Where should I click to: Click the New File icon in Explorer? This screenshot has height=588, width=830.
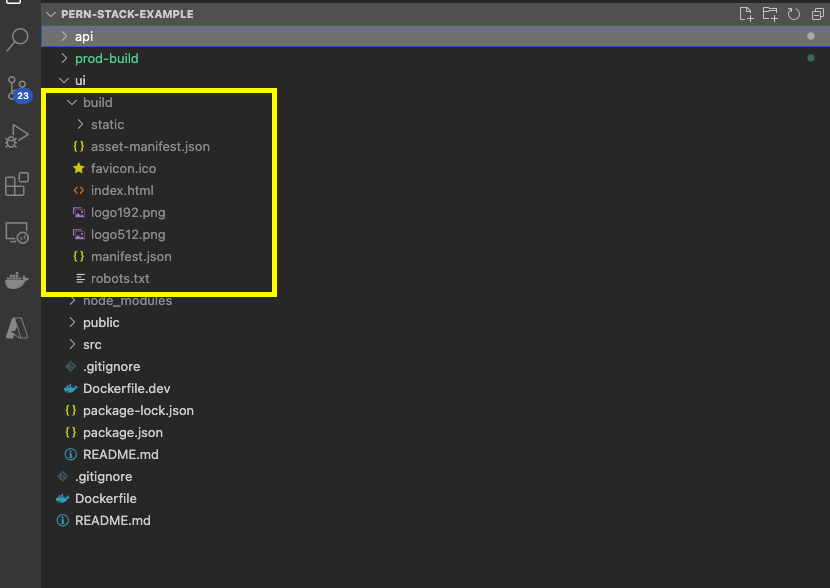[x=745, y=14]
